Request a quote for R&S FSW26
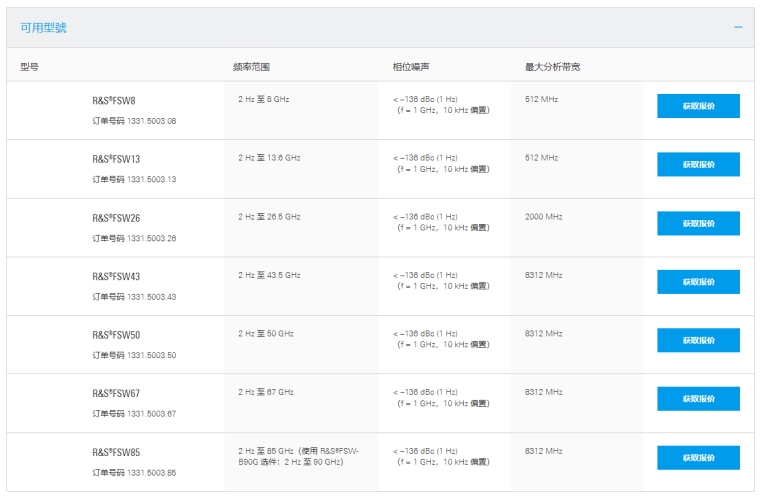 coord(698,223)
